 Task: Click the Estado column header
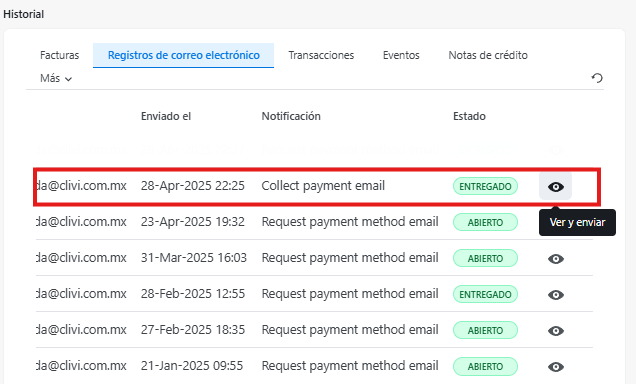pos(469,116)
